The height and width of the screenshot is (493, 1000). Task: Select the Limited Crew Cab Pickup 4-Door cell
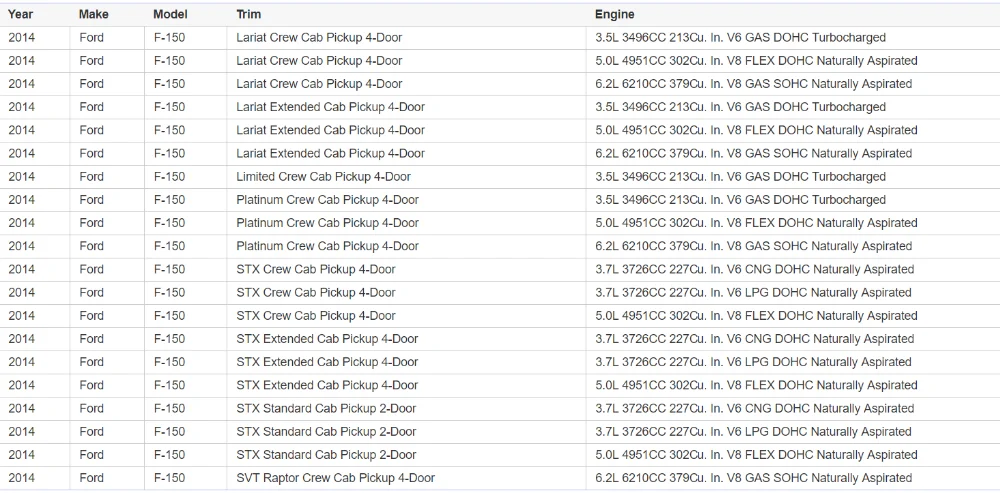point(323,177)
